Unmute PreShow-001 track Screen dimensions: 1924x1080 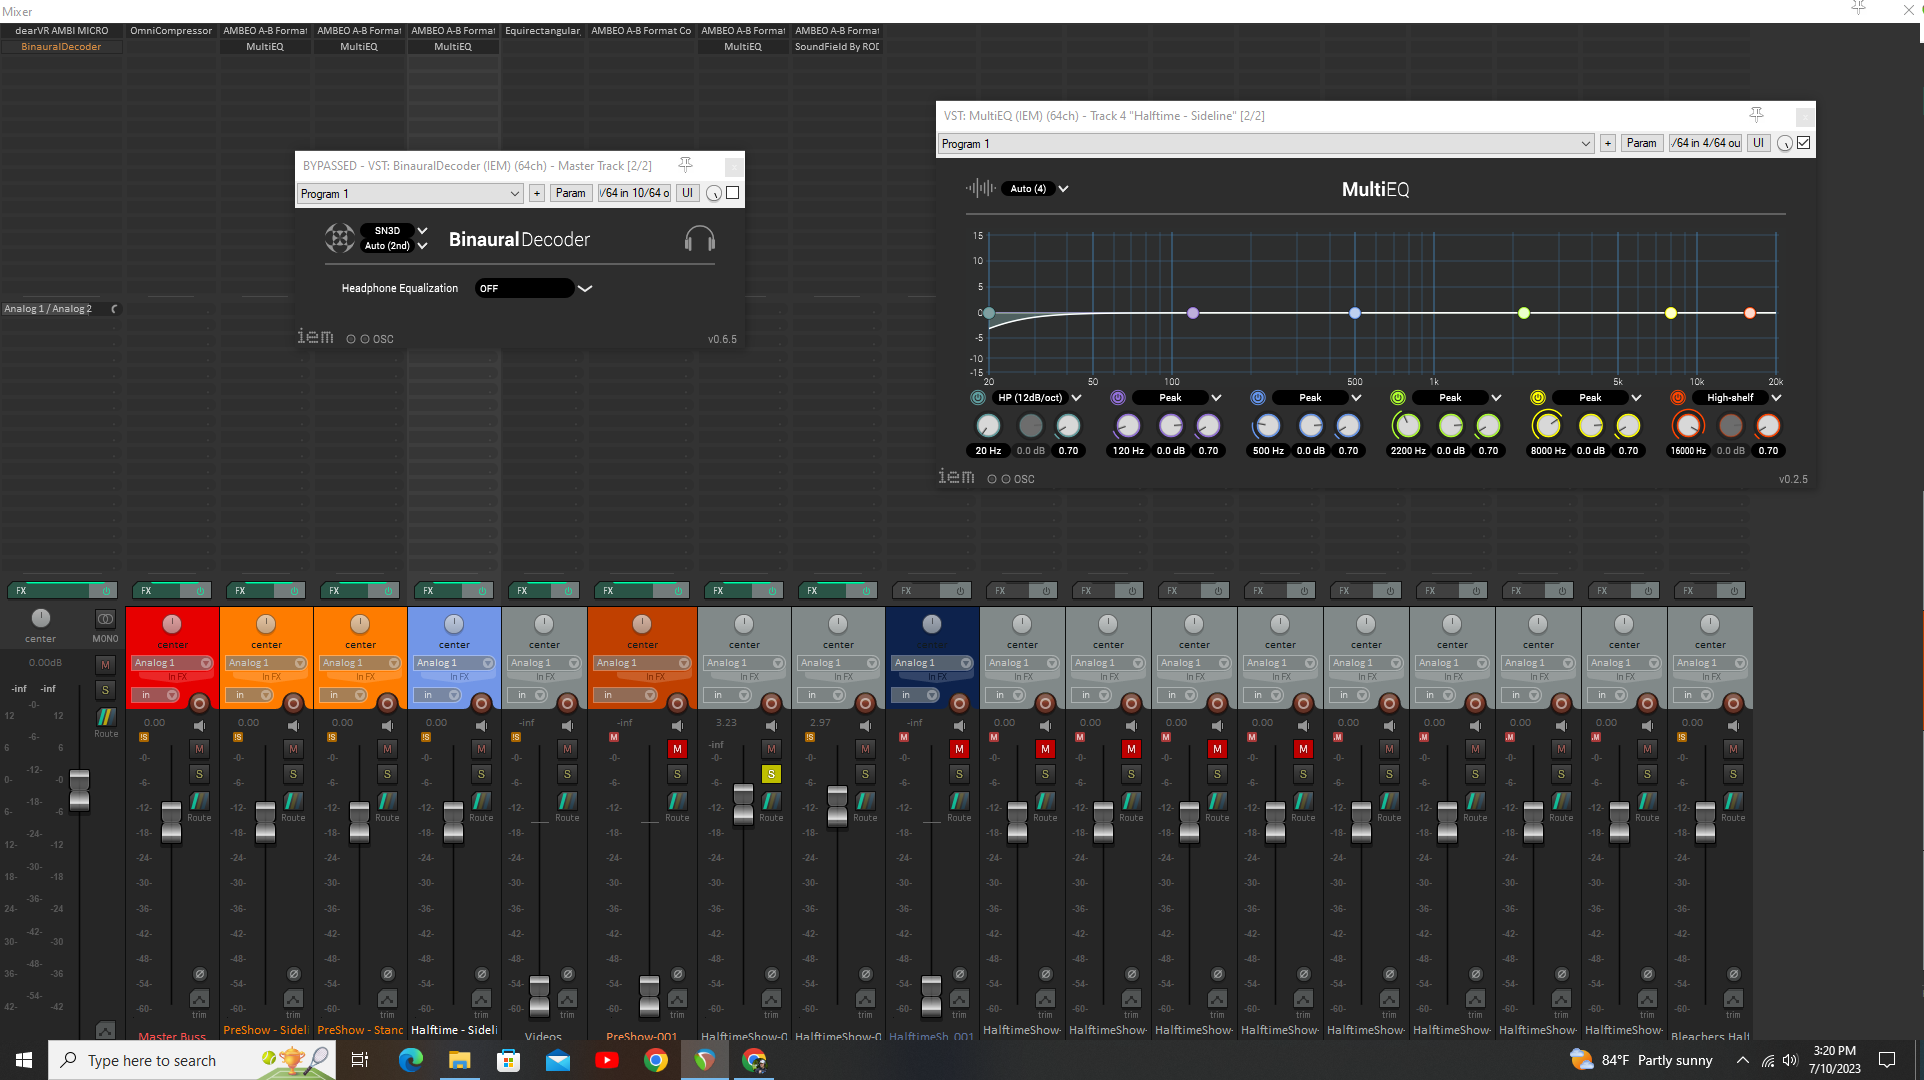click(677, 749)
